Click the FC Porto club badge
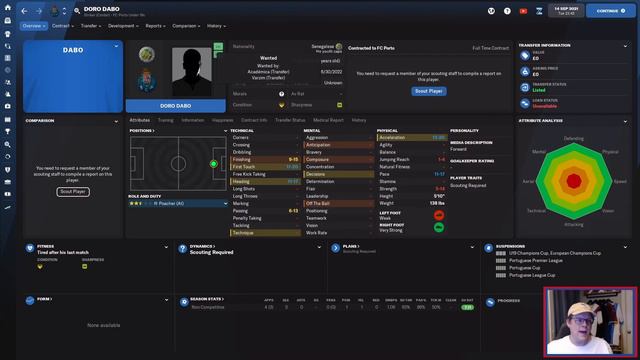This screenshot has width=640, height=360. point(146,81)
